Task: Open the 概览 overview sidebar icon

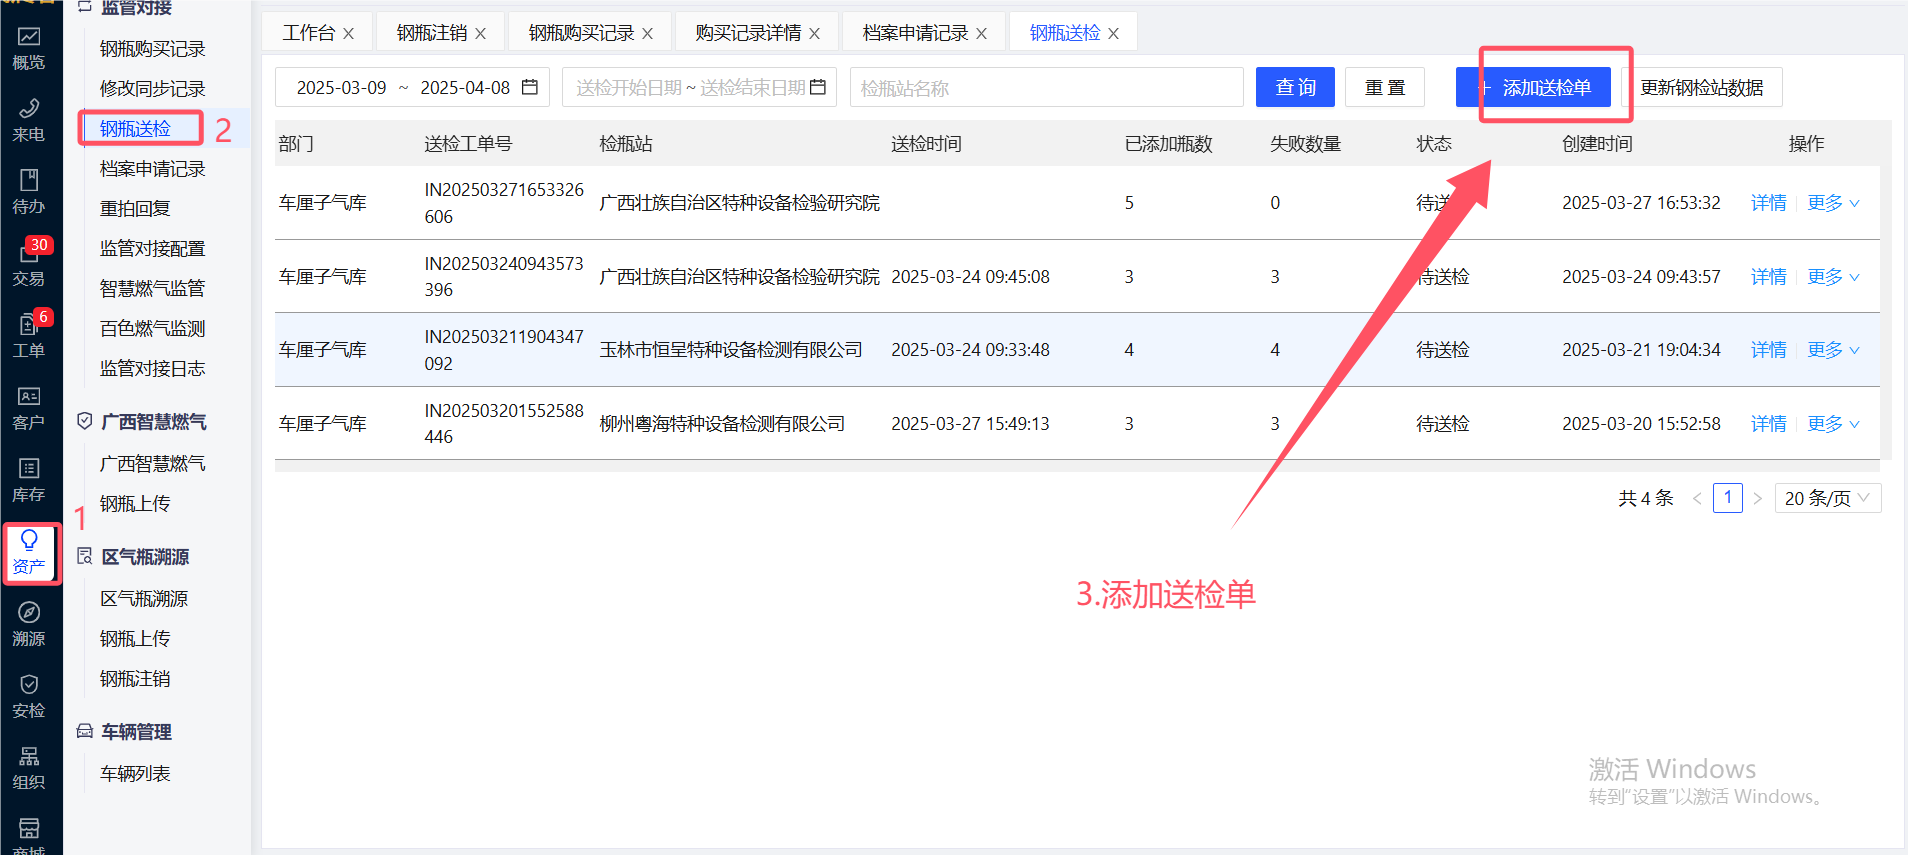Action: tap(28, 48)
